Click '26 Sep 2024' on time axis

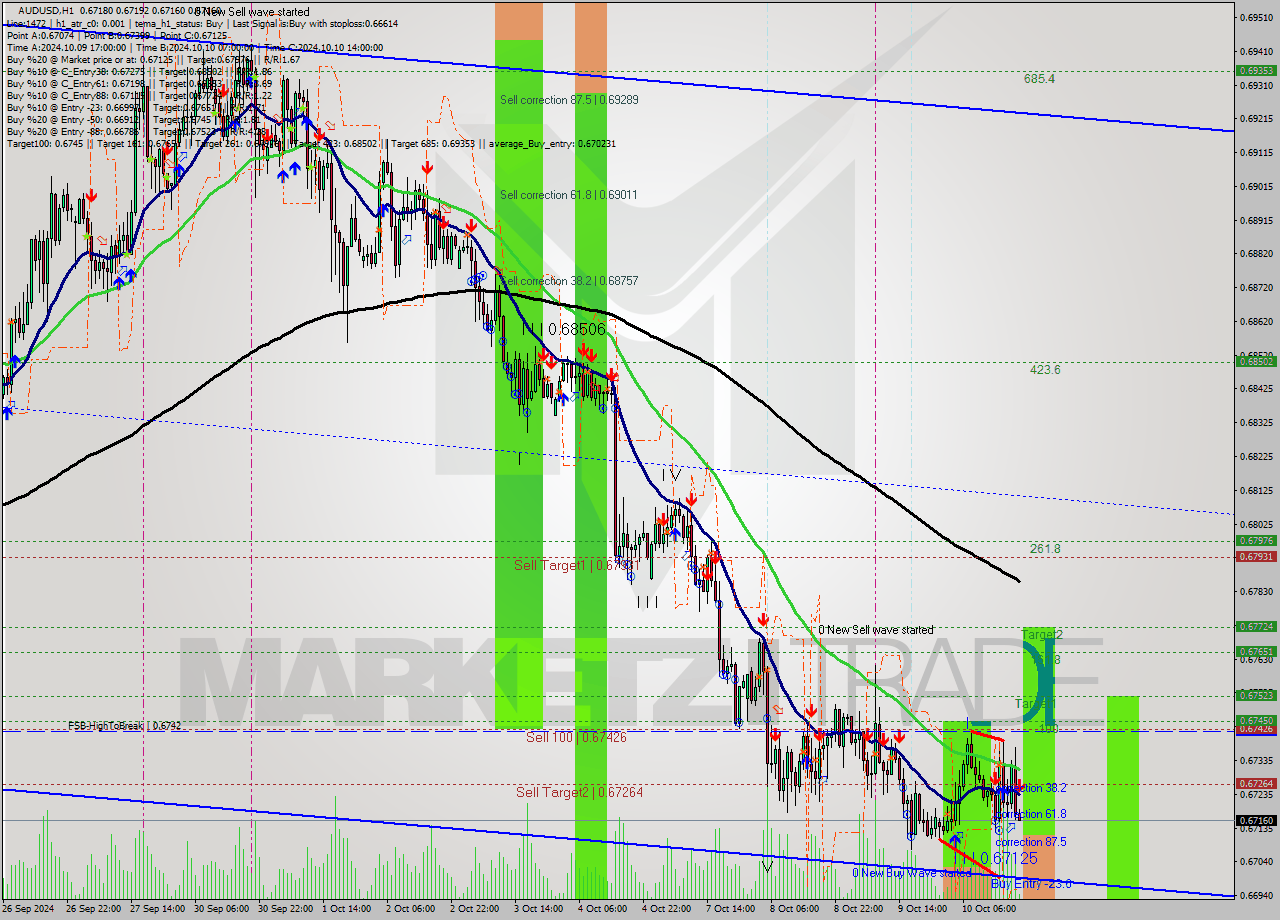click(x=29, y=909)
